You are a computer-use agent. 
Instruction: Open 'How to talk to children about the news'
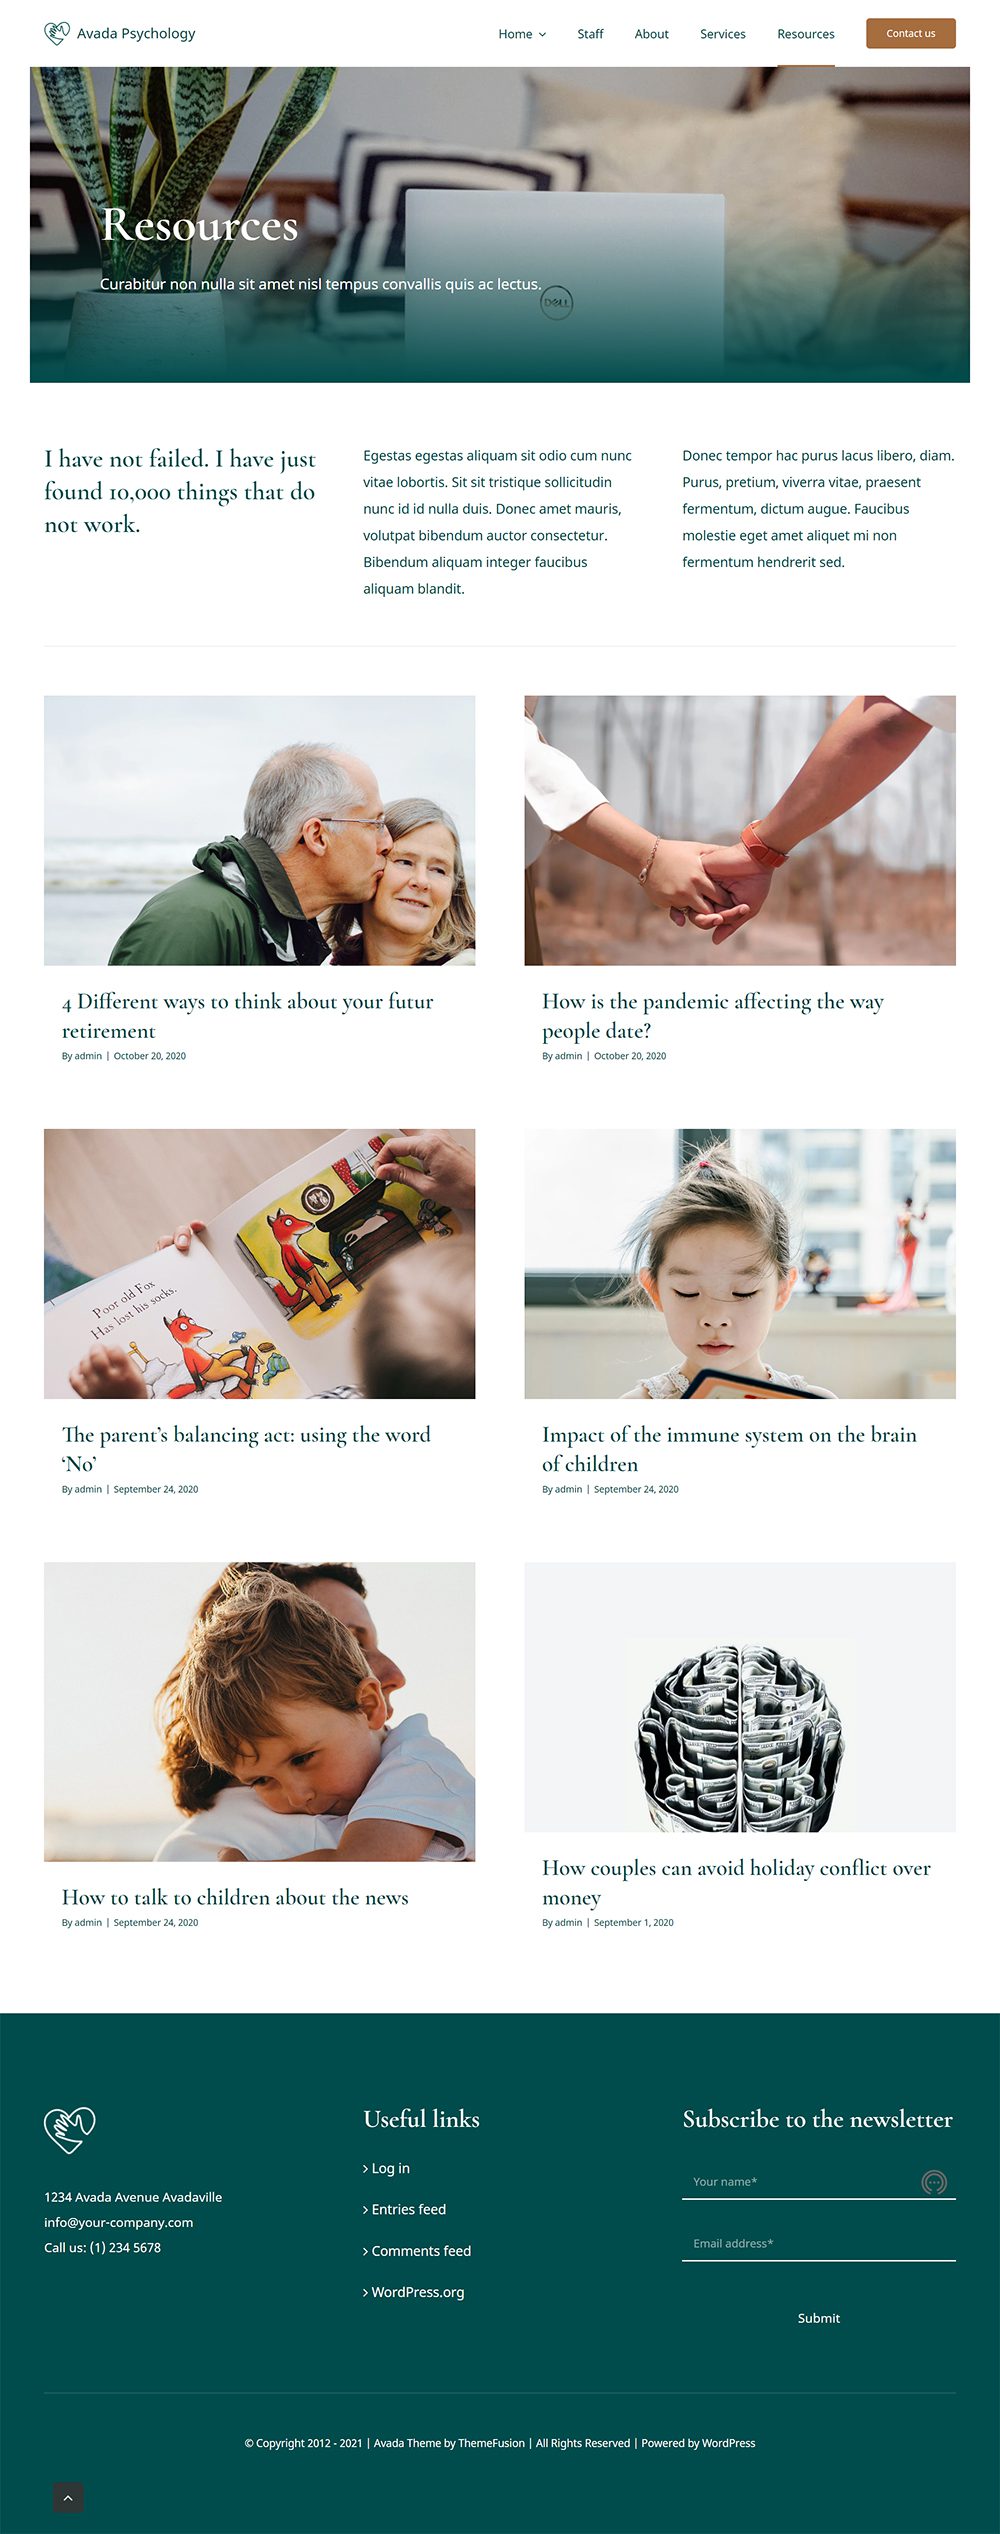235,1897
